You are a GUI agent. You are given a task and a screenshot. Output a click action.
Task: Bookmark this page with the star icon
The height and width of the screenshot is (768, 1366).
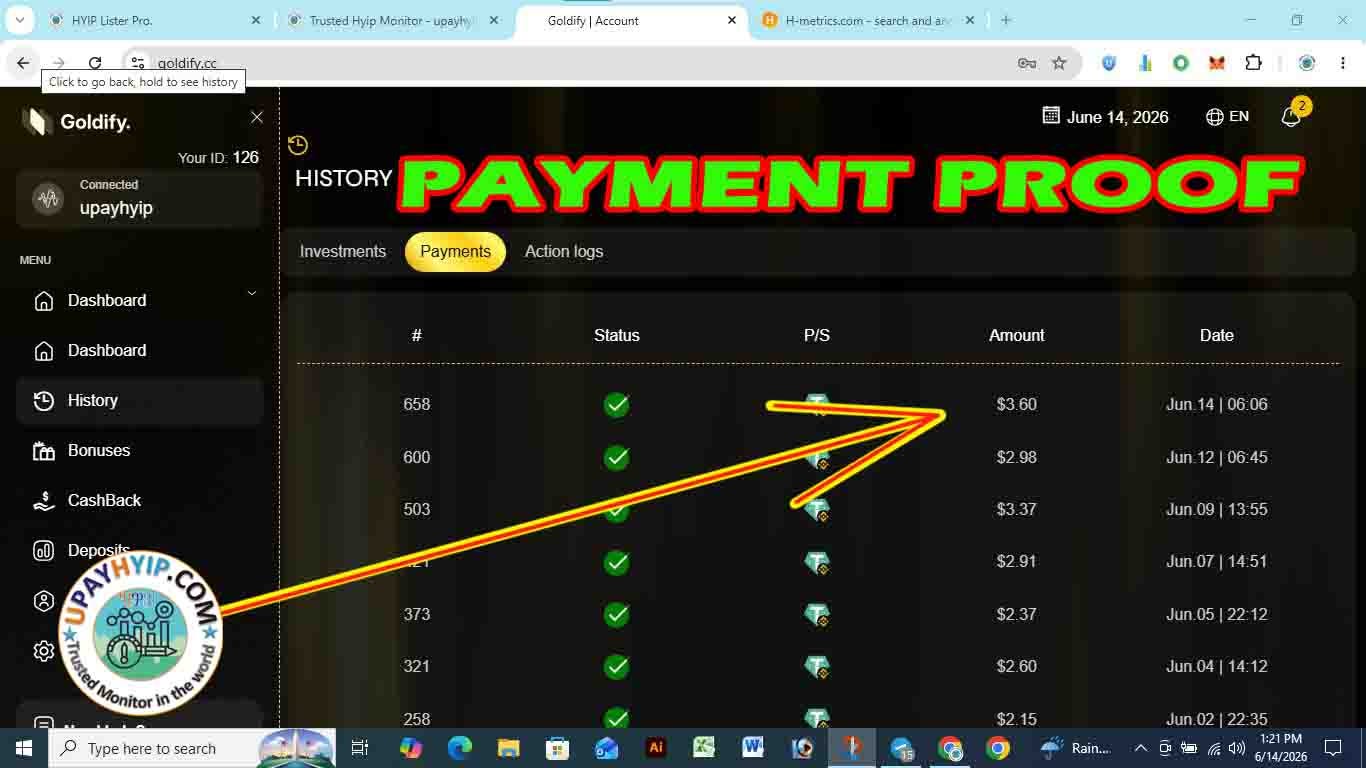(1059, 63)
